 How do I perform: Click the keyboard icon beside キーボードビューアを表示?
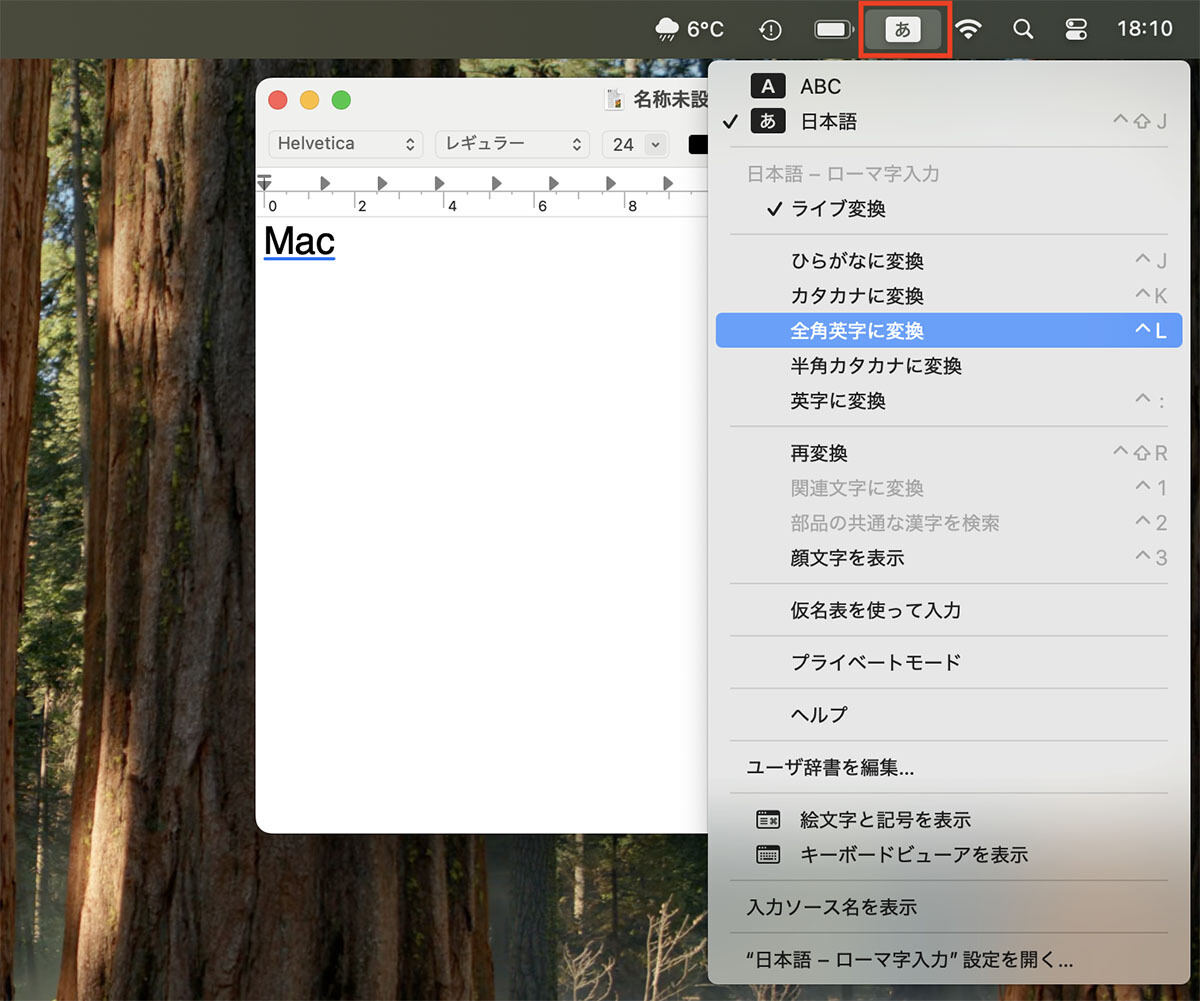[767, 855]
